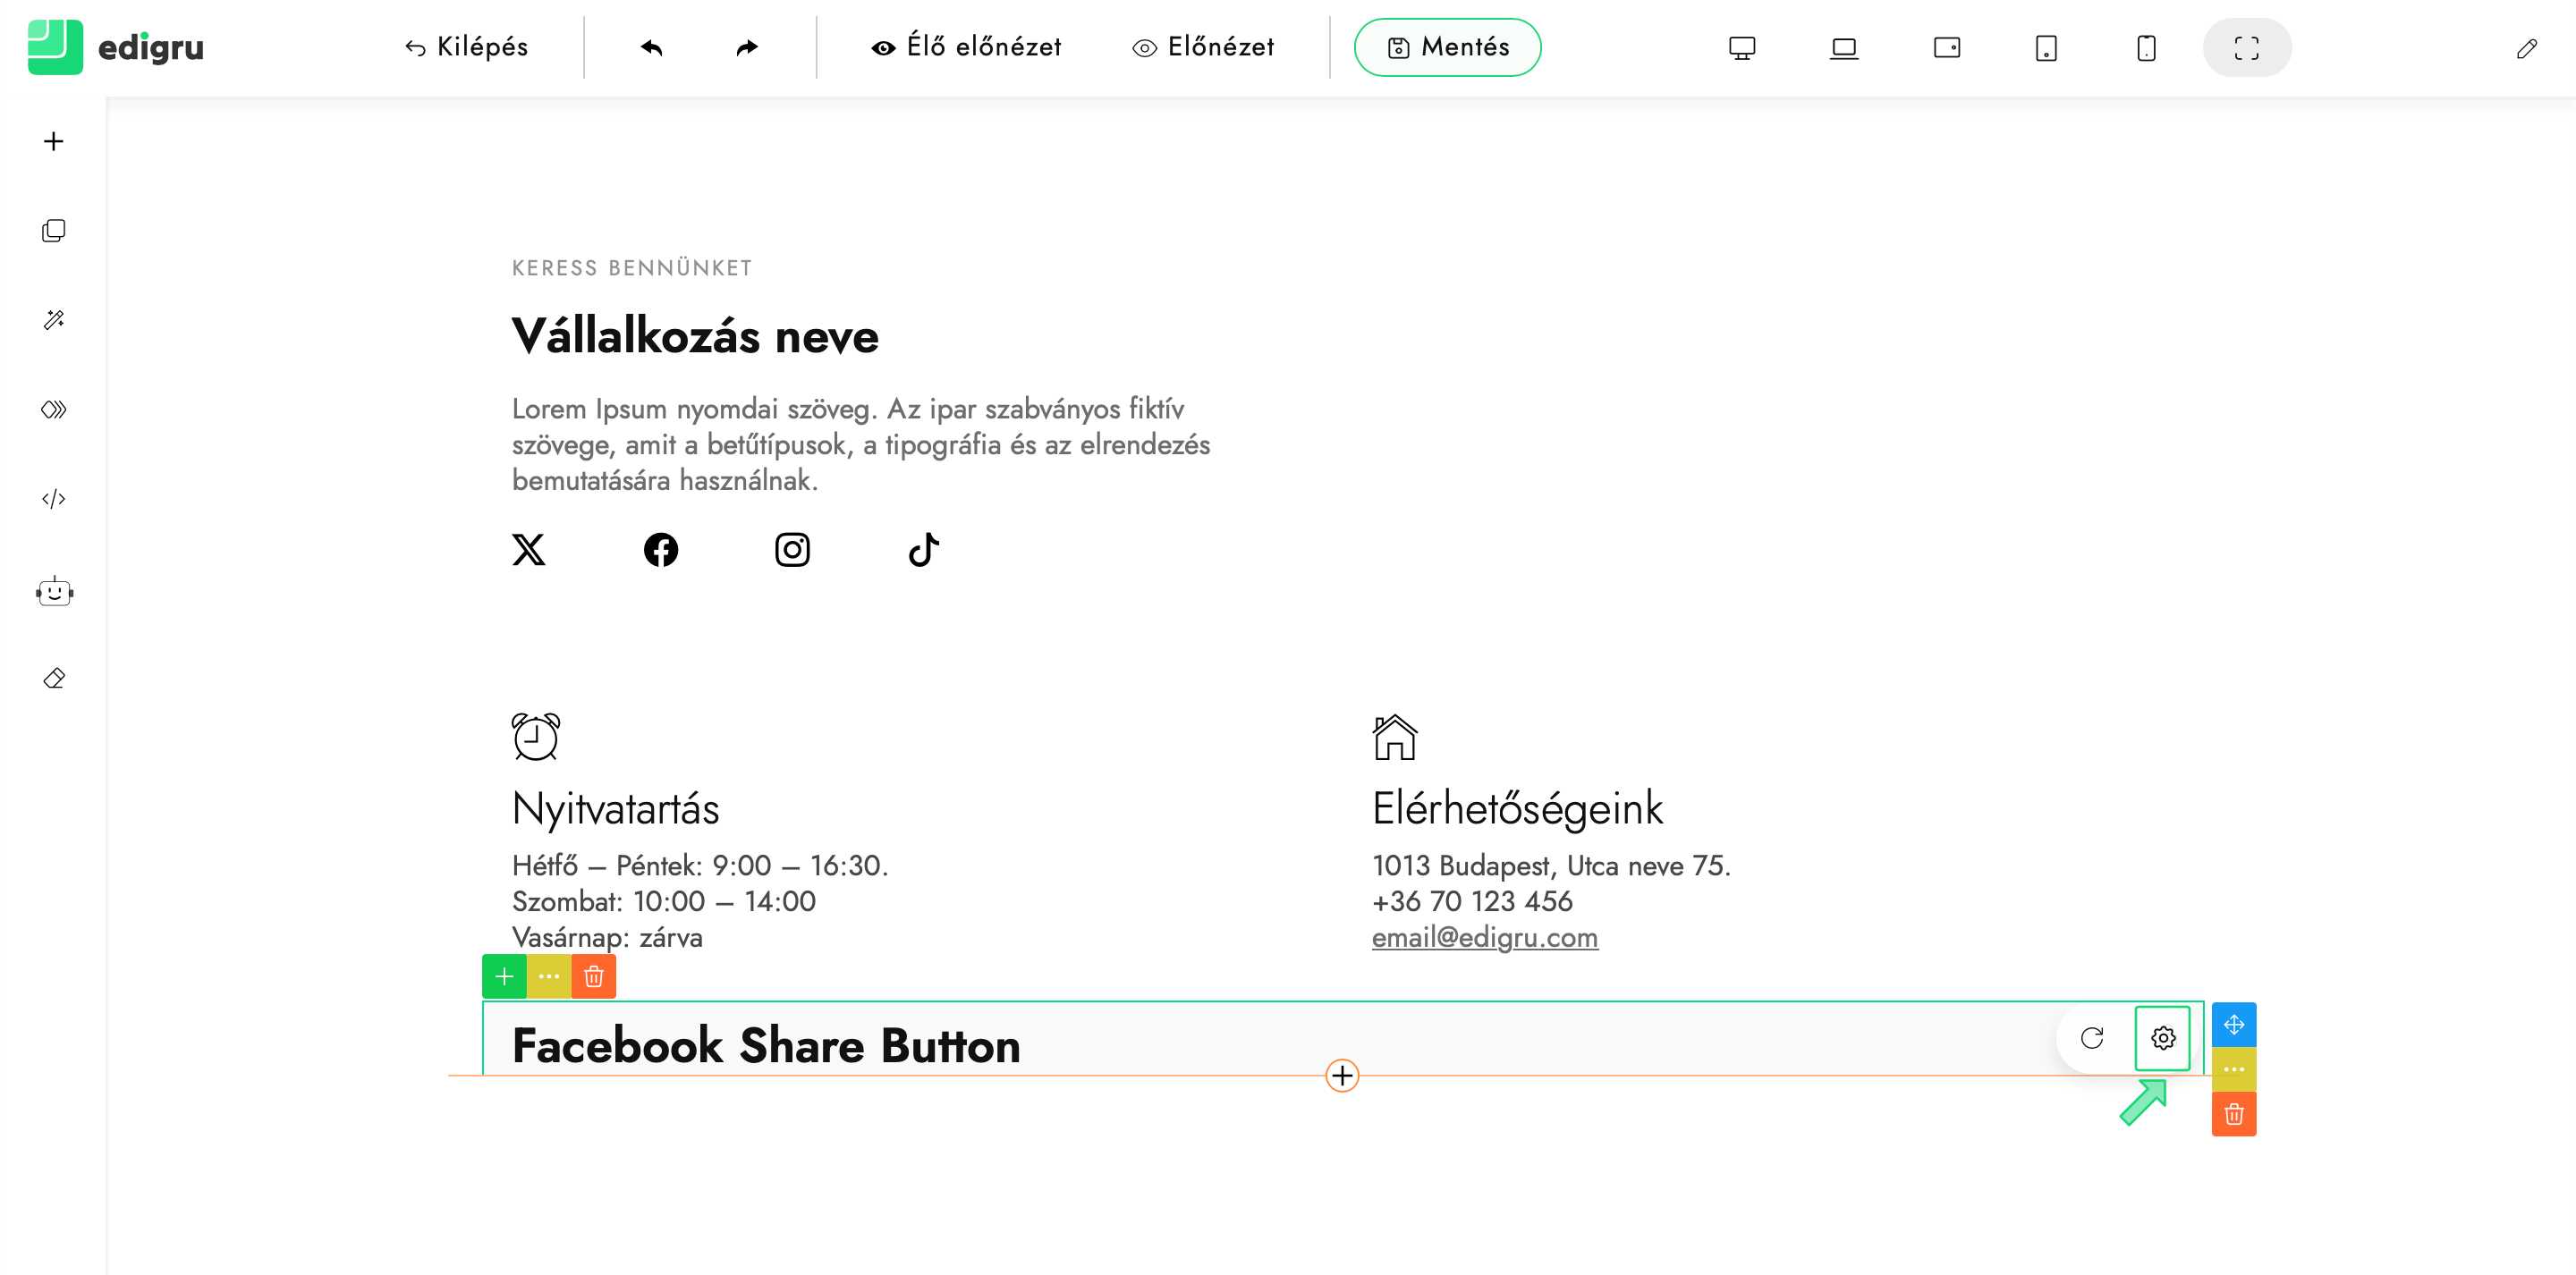Open the yellow options menu on right handle
The width and height of the screenshot is (2576, 1275).
coord(2233,1069)
